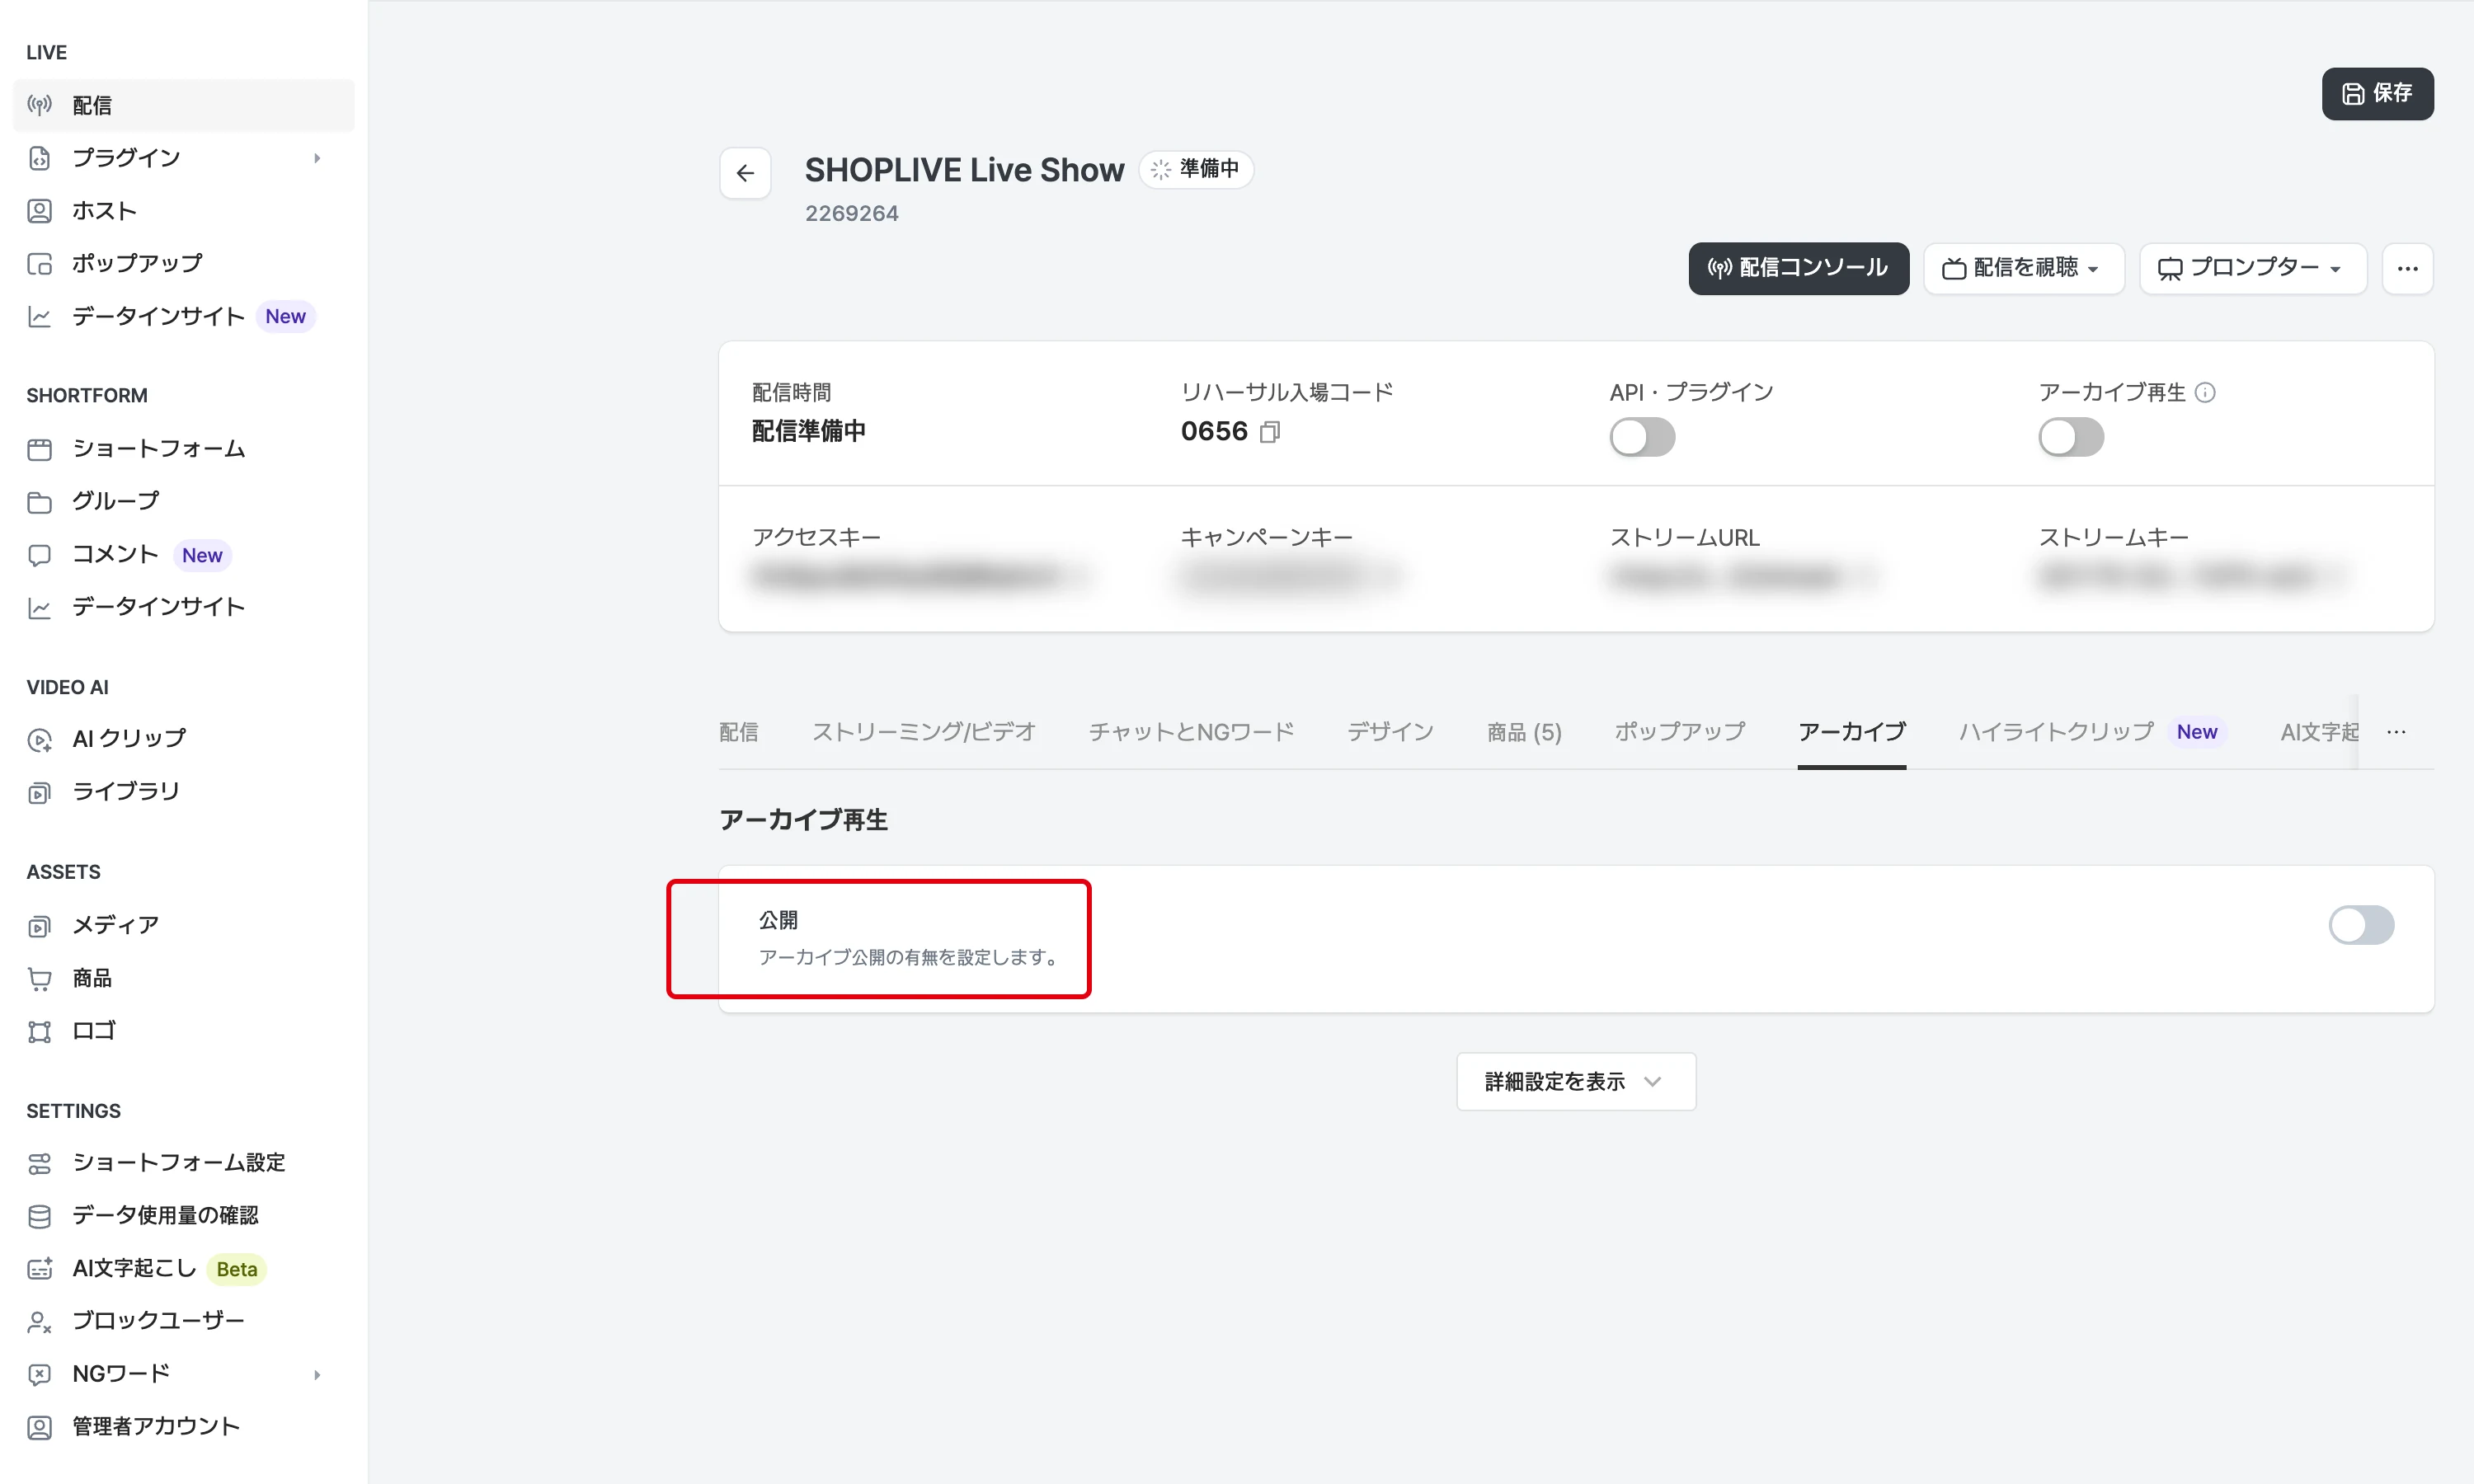
Task: Switch to the ストリーミング/ビデオ tab
Action: tap(924, 732)
